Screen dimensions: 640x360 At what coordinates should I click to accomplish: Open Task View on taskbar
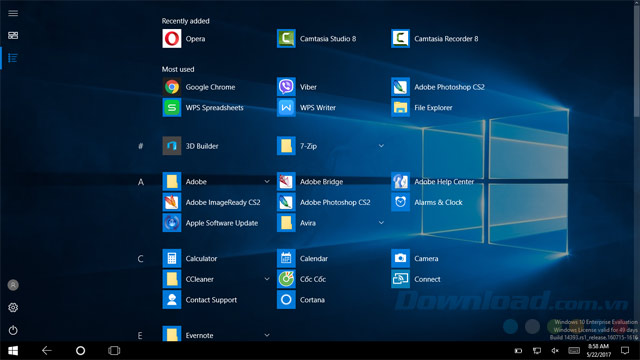pos(114,351)
